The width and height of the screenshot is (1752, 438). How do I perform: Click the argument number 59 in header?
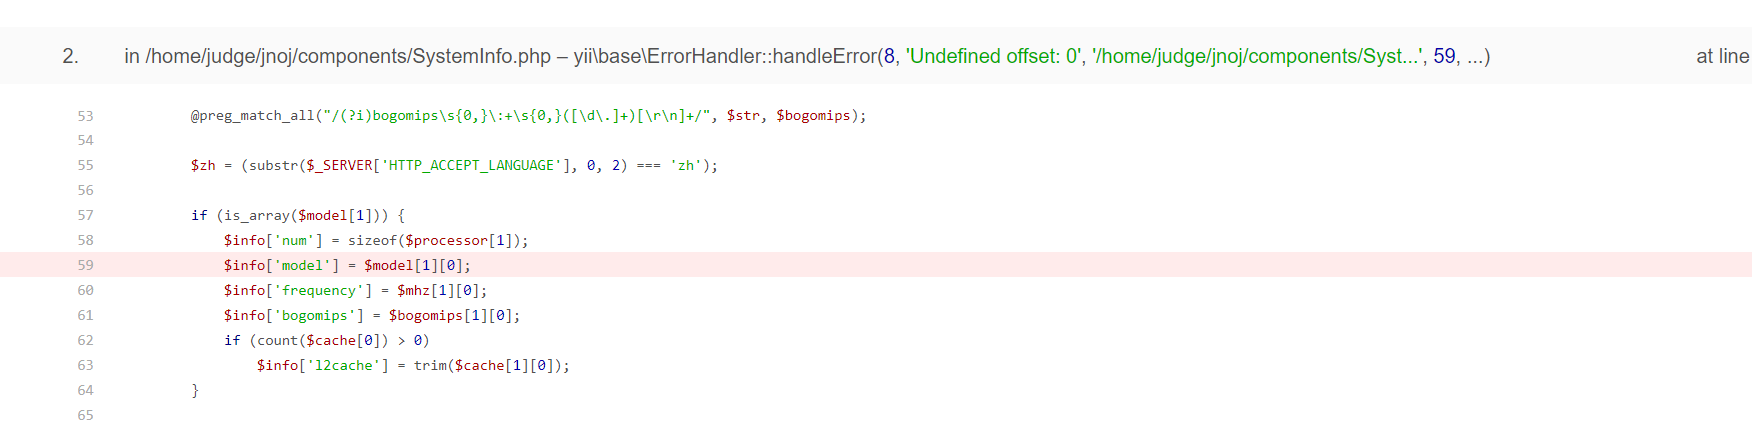pos(1444,56)
